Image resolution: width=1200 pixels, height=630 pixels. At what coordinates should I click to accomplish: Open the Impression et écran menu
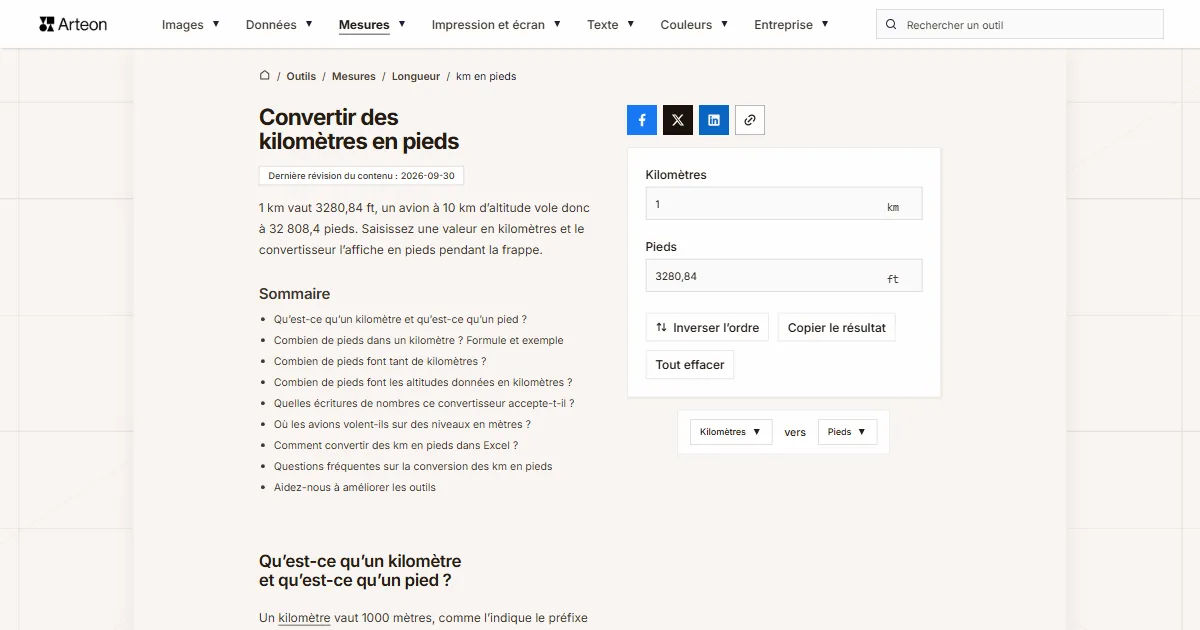(x=496, y=25)
